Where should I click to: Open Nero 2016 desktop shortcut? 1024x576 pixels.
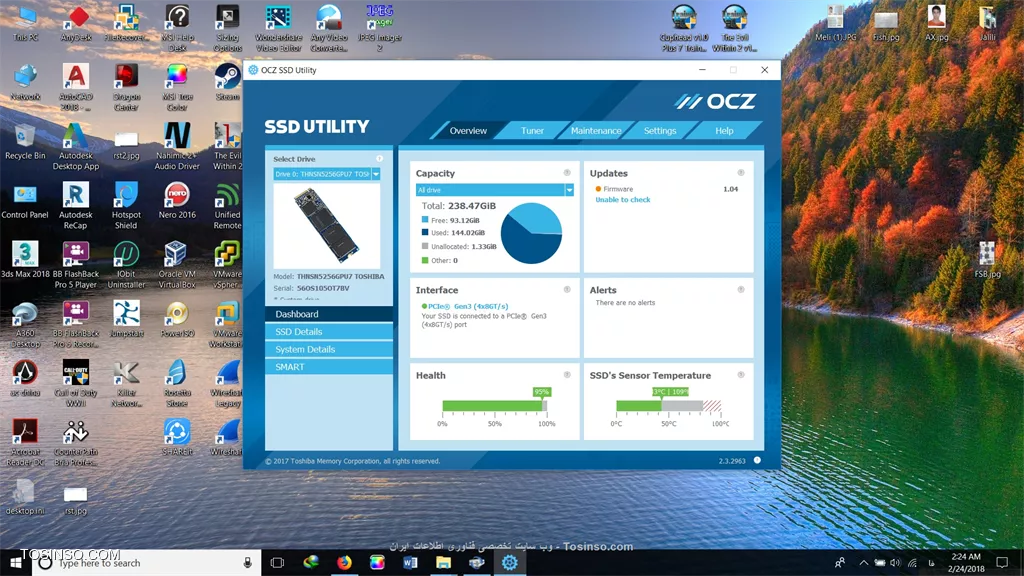click(177, 201)
